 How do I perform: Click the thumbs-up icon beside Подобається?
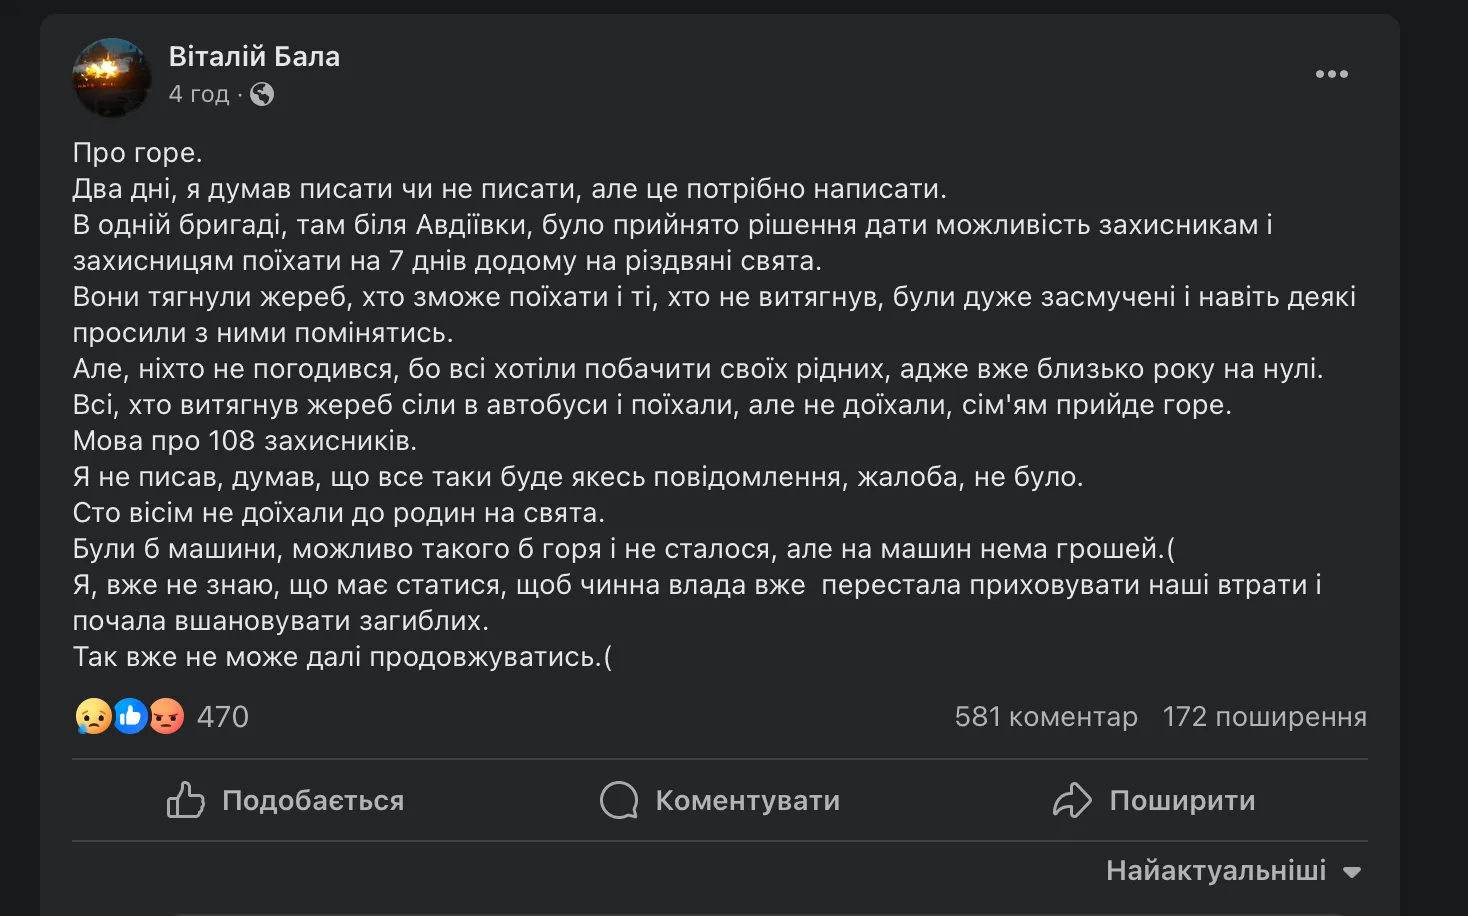tap(185, 800)
